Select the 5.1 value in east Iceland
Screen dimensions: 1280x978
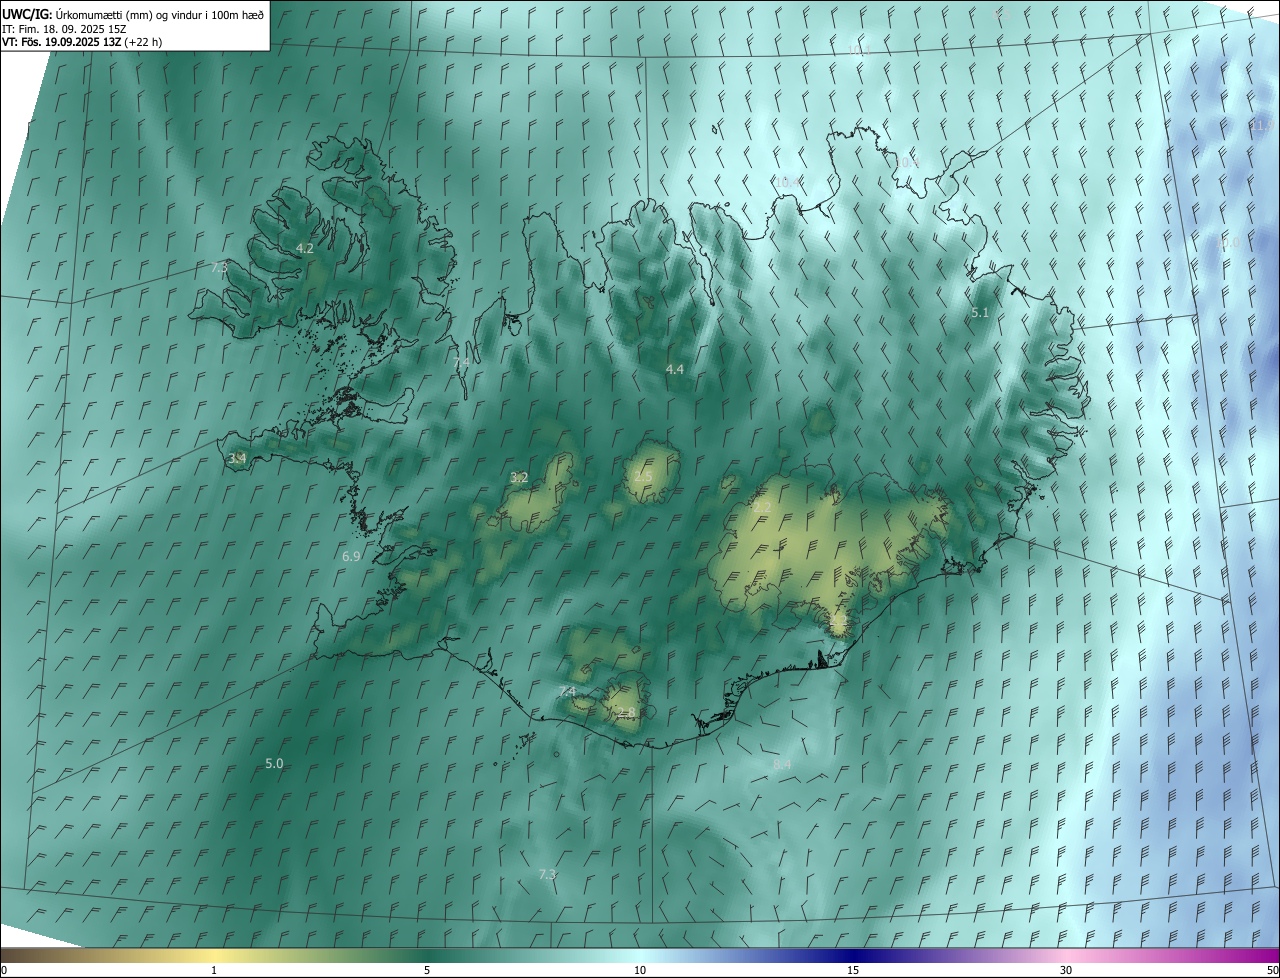pos(980,313)
